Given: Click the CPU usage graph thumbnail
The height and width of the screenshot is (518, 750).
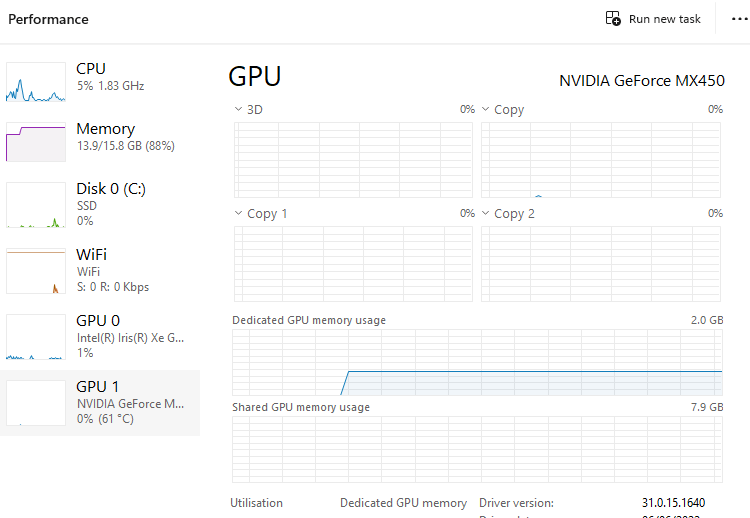Looking at the screenshot, I should (x=36, y=82).
